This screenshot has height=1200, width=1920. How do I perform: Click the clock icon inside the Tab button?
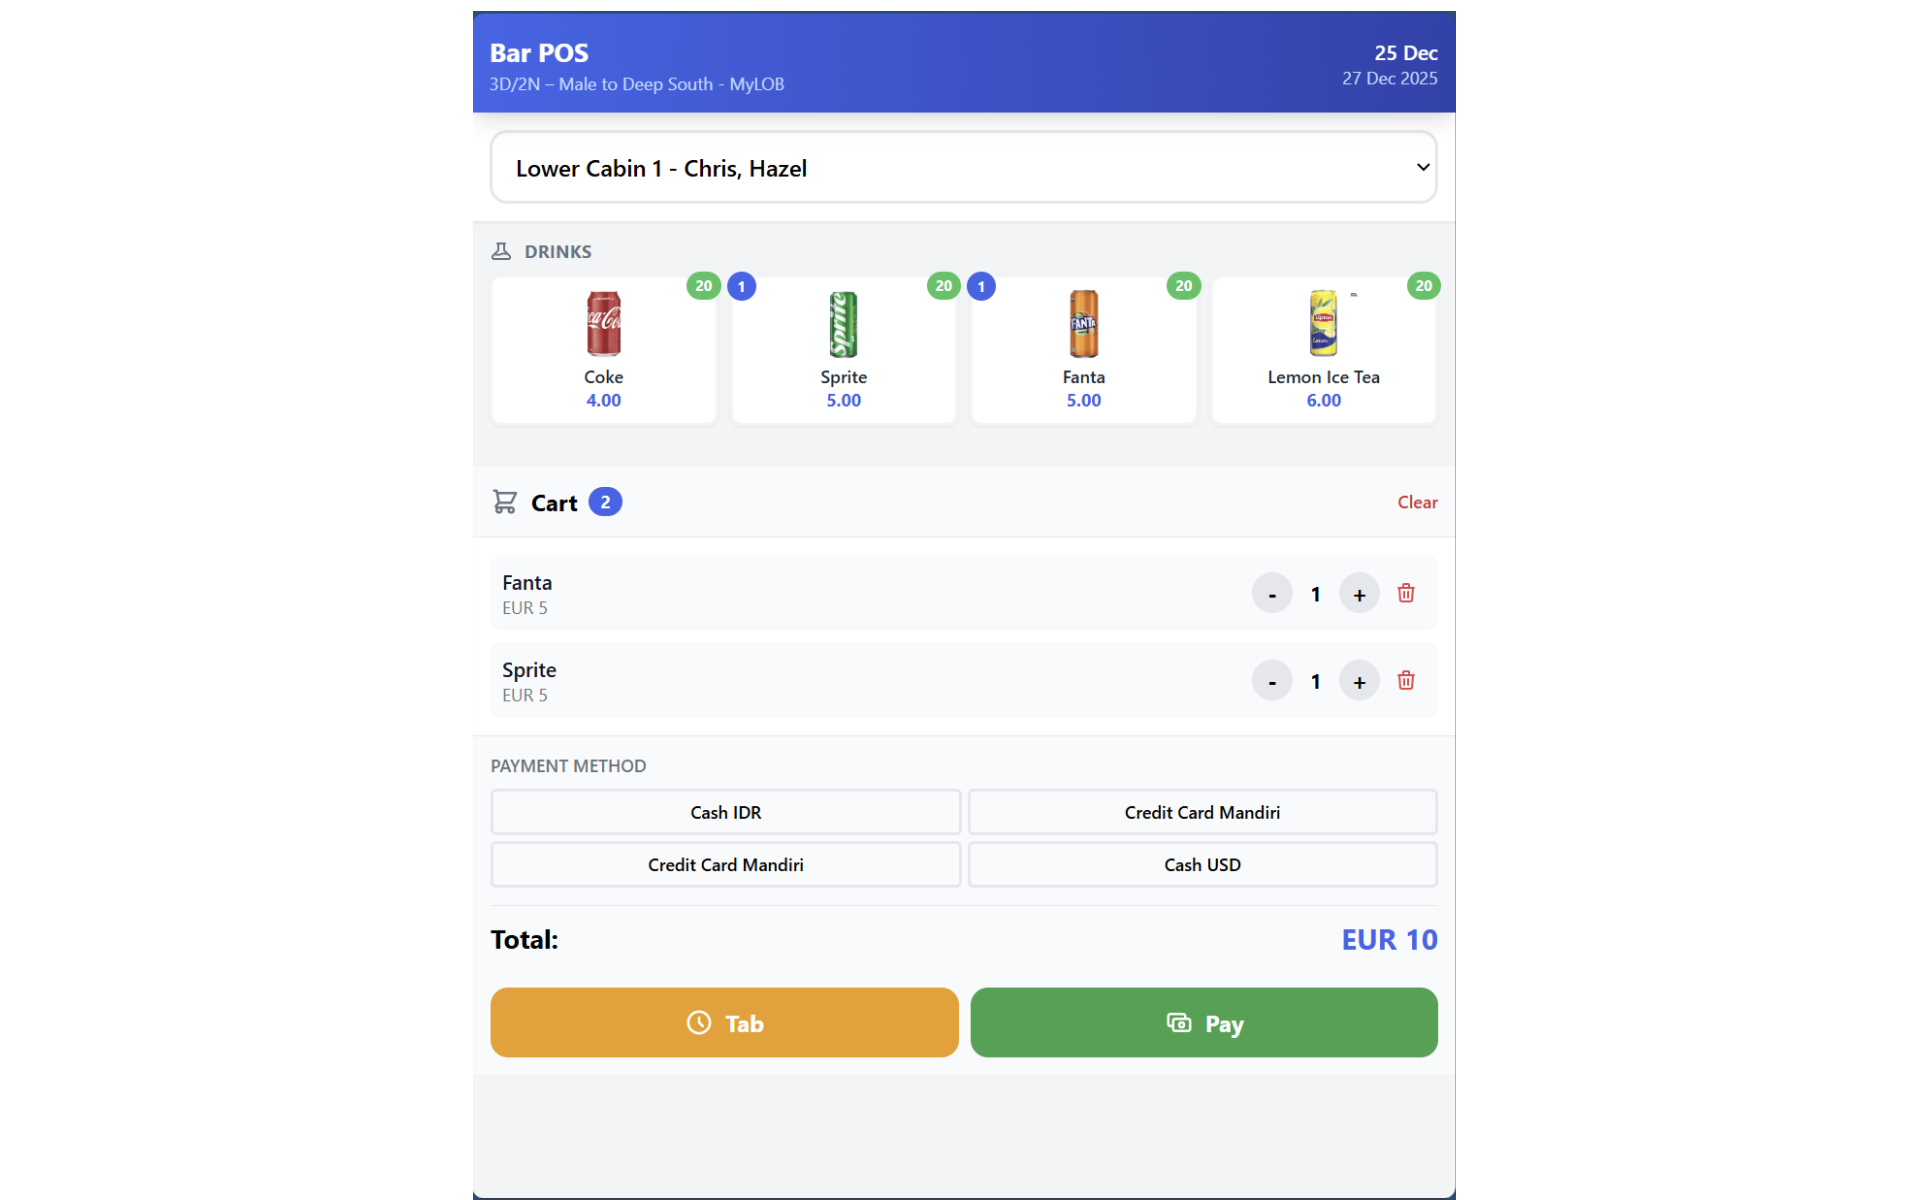698,1022
